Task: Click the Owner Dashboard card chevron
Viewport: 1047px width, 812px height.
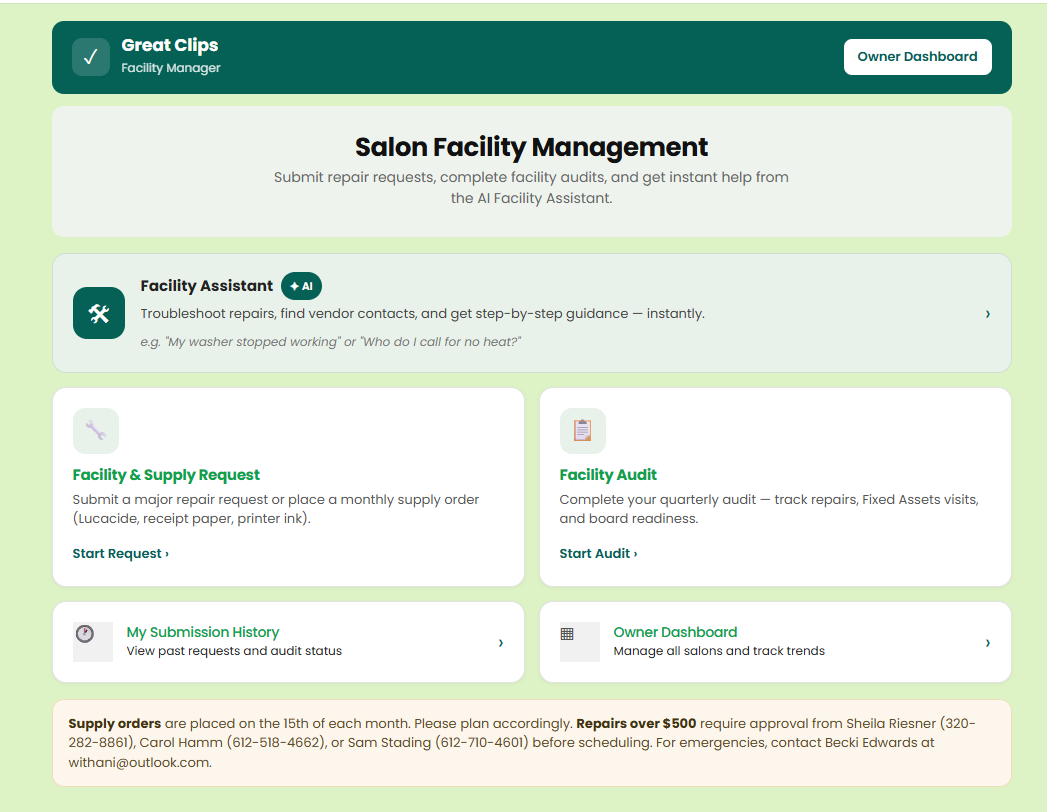Action: 988,643
